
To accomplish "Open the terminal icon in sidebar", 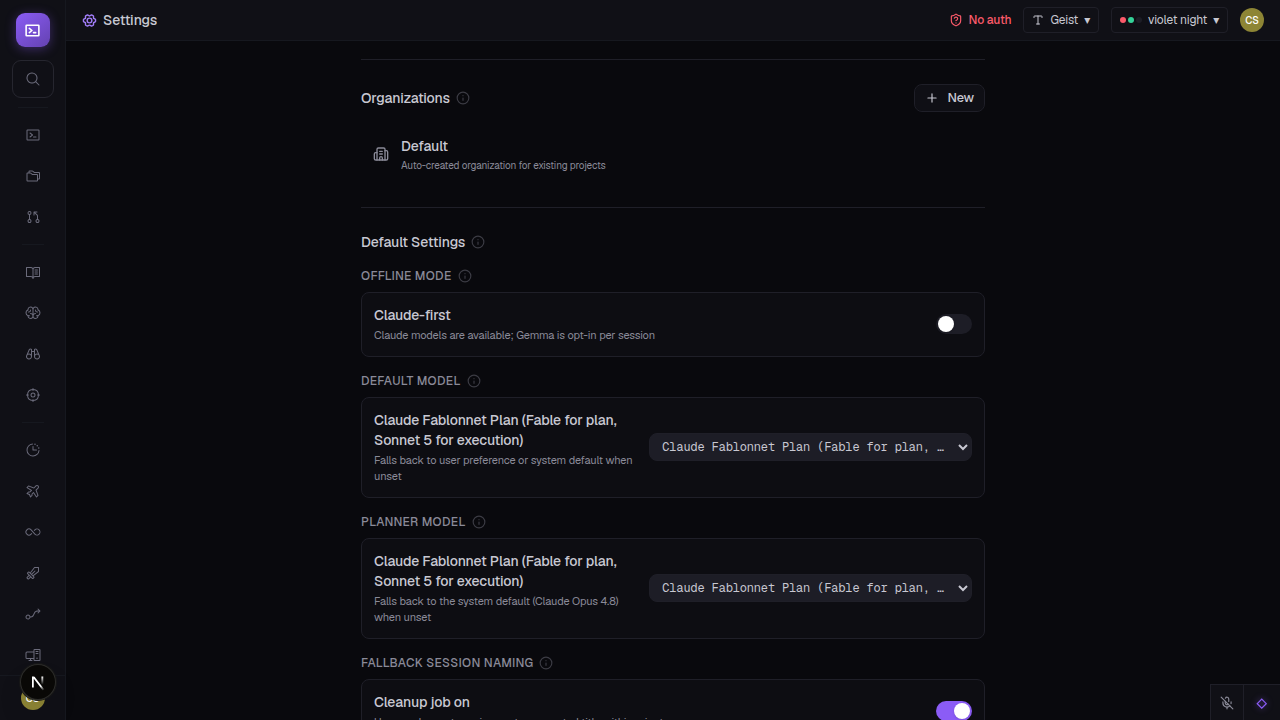I will pos(33,135).
